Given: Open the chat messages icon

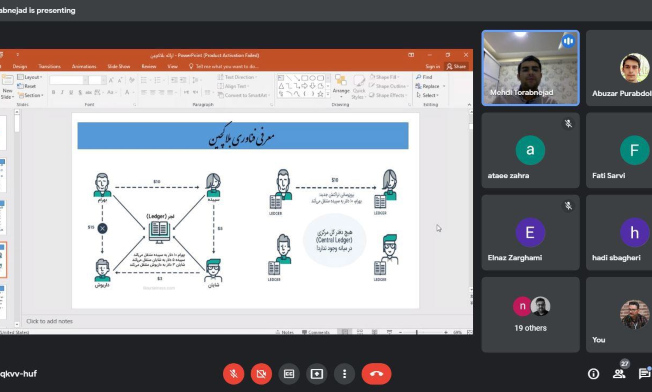Looking at the screenshot, I should click(644, 374).
